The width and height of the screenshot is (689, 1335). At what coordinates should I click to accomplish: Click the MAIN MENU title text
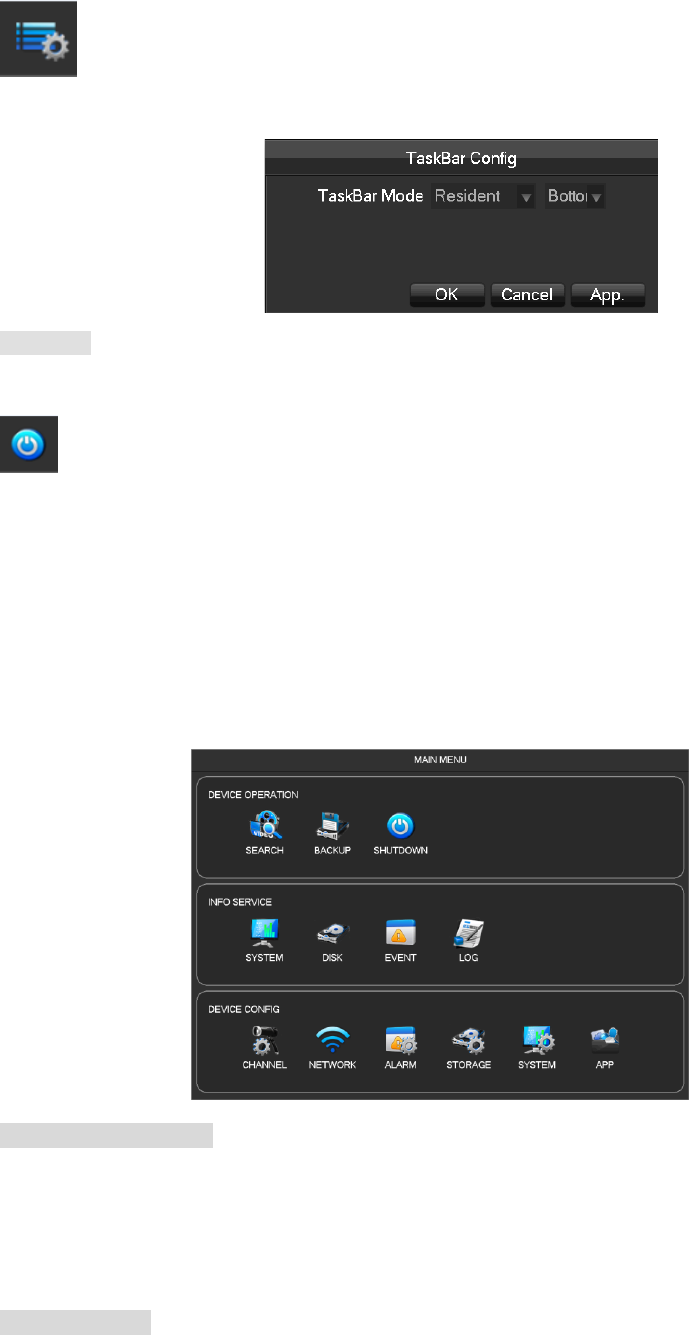pos(441,760)
